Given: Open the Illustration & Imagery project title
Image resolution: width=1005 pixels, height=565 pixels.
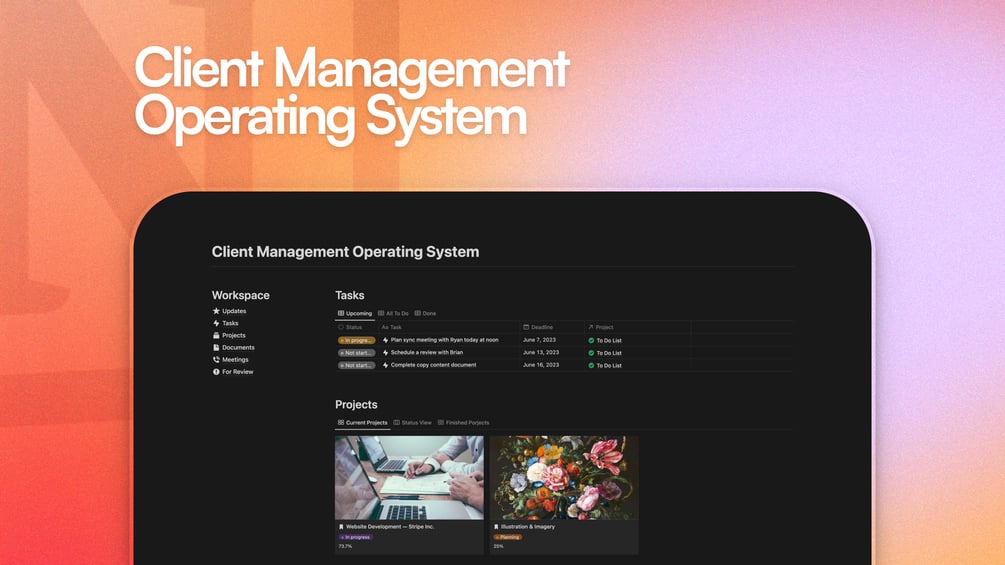Looking at the screenshot, I should click(x=527, y=527).
